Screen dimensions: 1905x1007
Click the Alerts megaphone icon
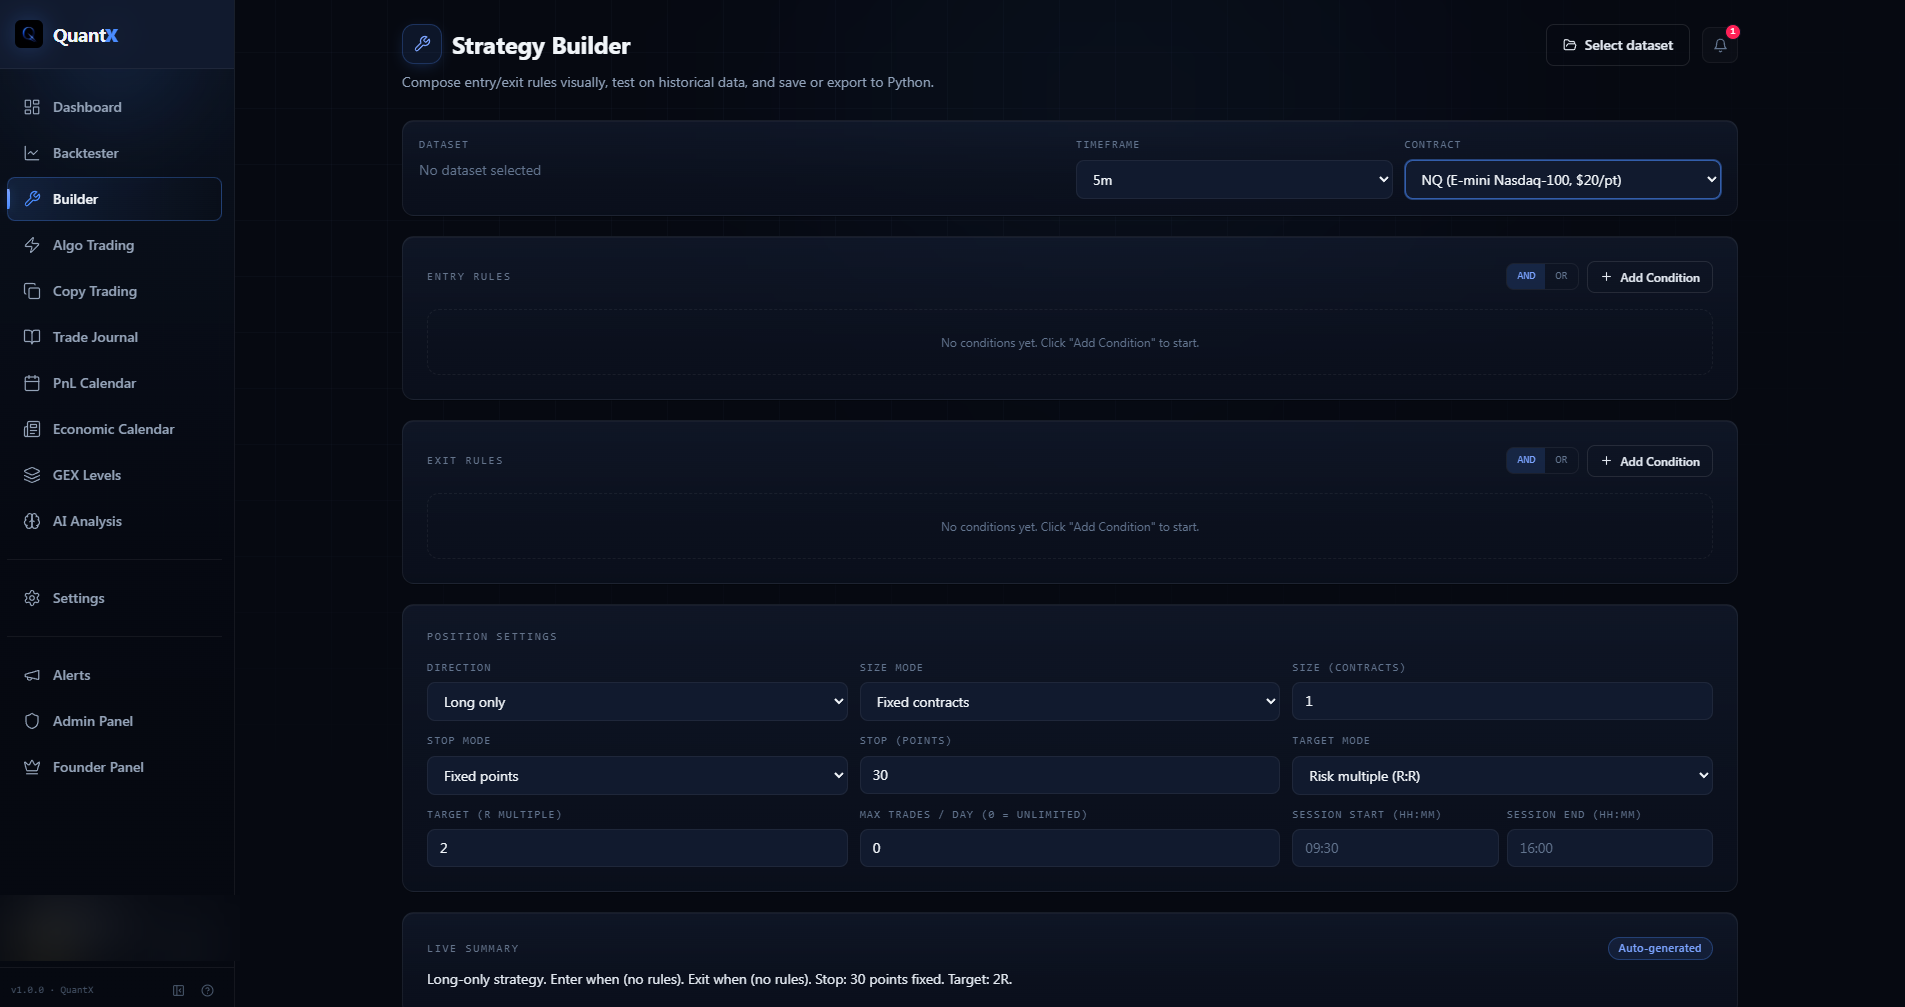[x=32, y=675]
